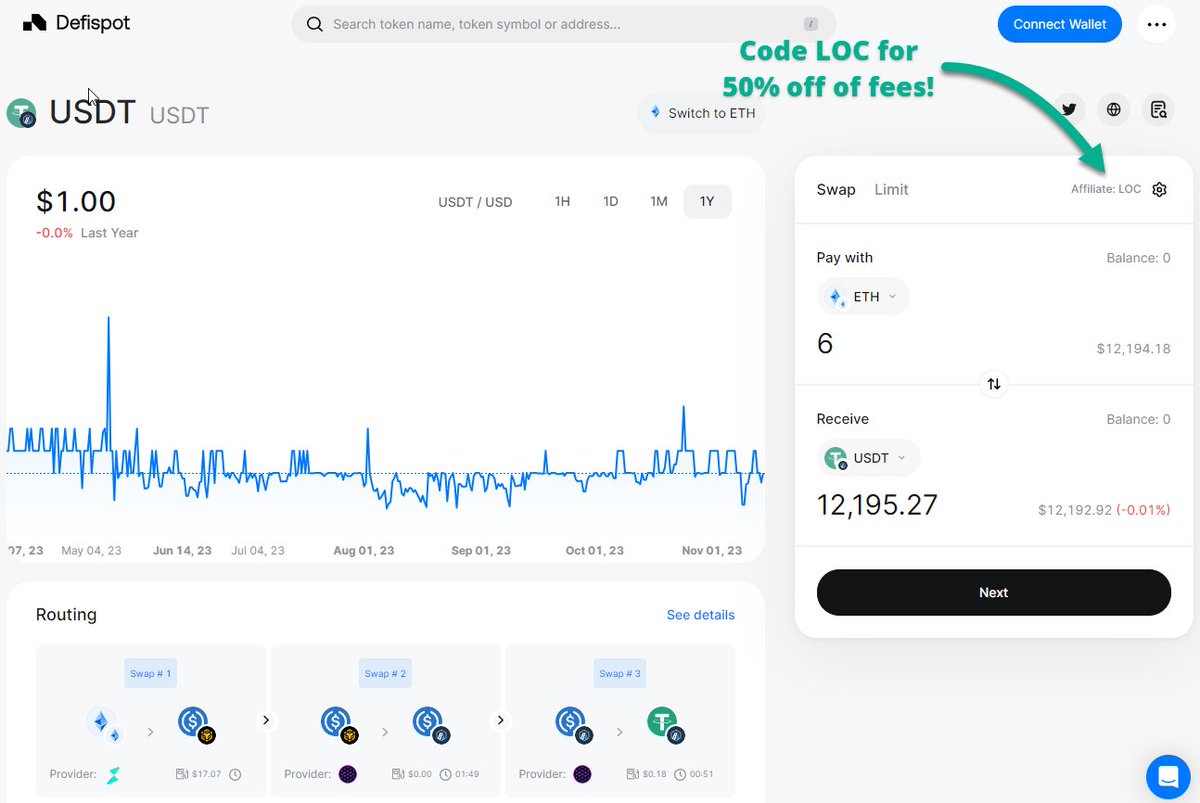Viewport: 1200px width, 803px height.
Task: Open the token's Twitter page icon
Action: [x=1069, y=110]
